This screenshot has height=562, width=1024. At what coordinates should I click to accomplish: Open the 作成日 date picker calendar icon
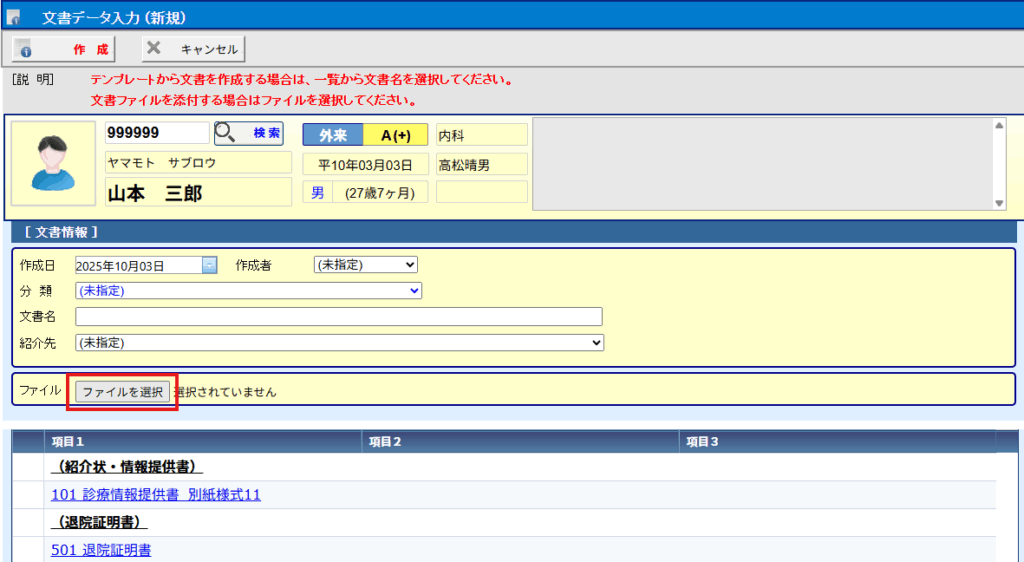pyautogui.click(x=209, y=265)
